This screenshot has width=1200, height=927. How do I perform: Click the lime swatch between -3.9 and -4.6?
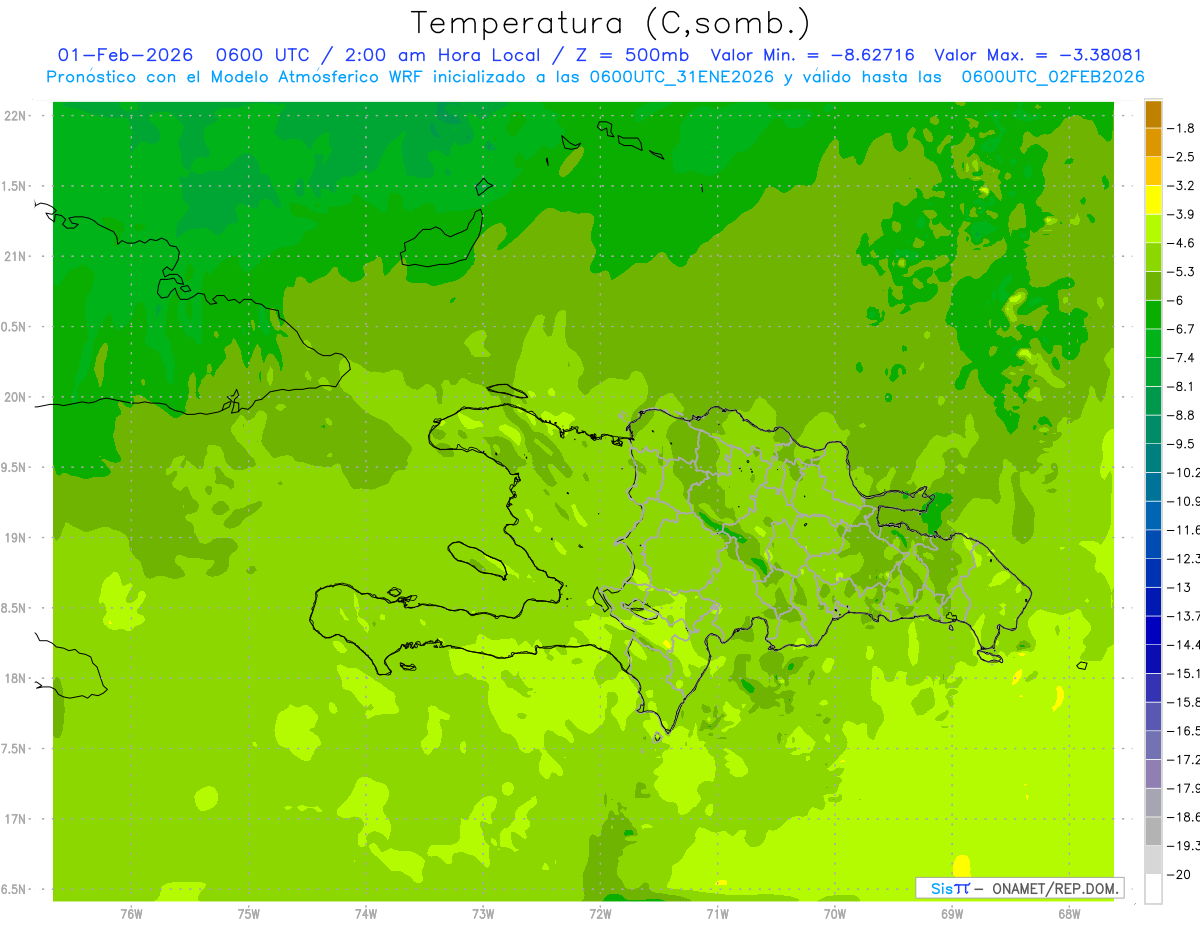coord(1153,228)
